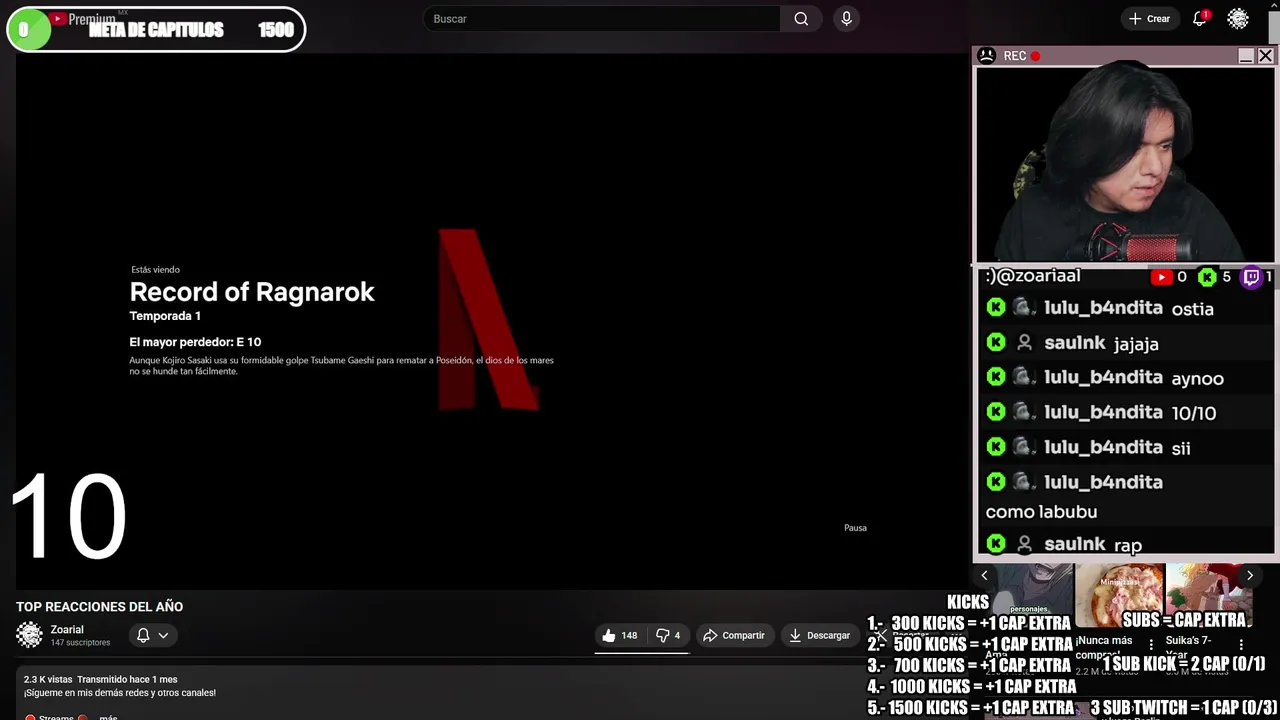Open options for Suika's video
This screenshot has height=720, width=1280.
coord(1241,645)
